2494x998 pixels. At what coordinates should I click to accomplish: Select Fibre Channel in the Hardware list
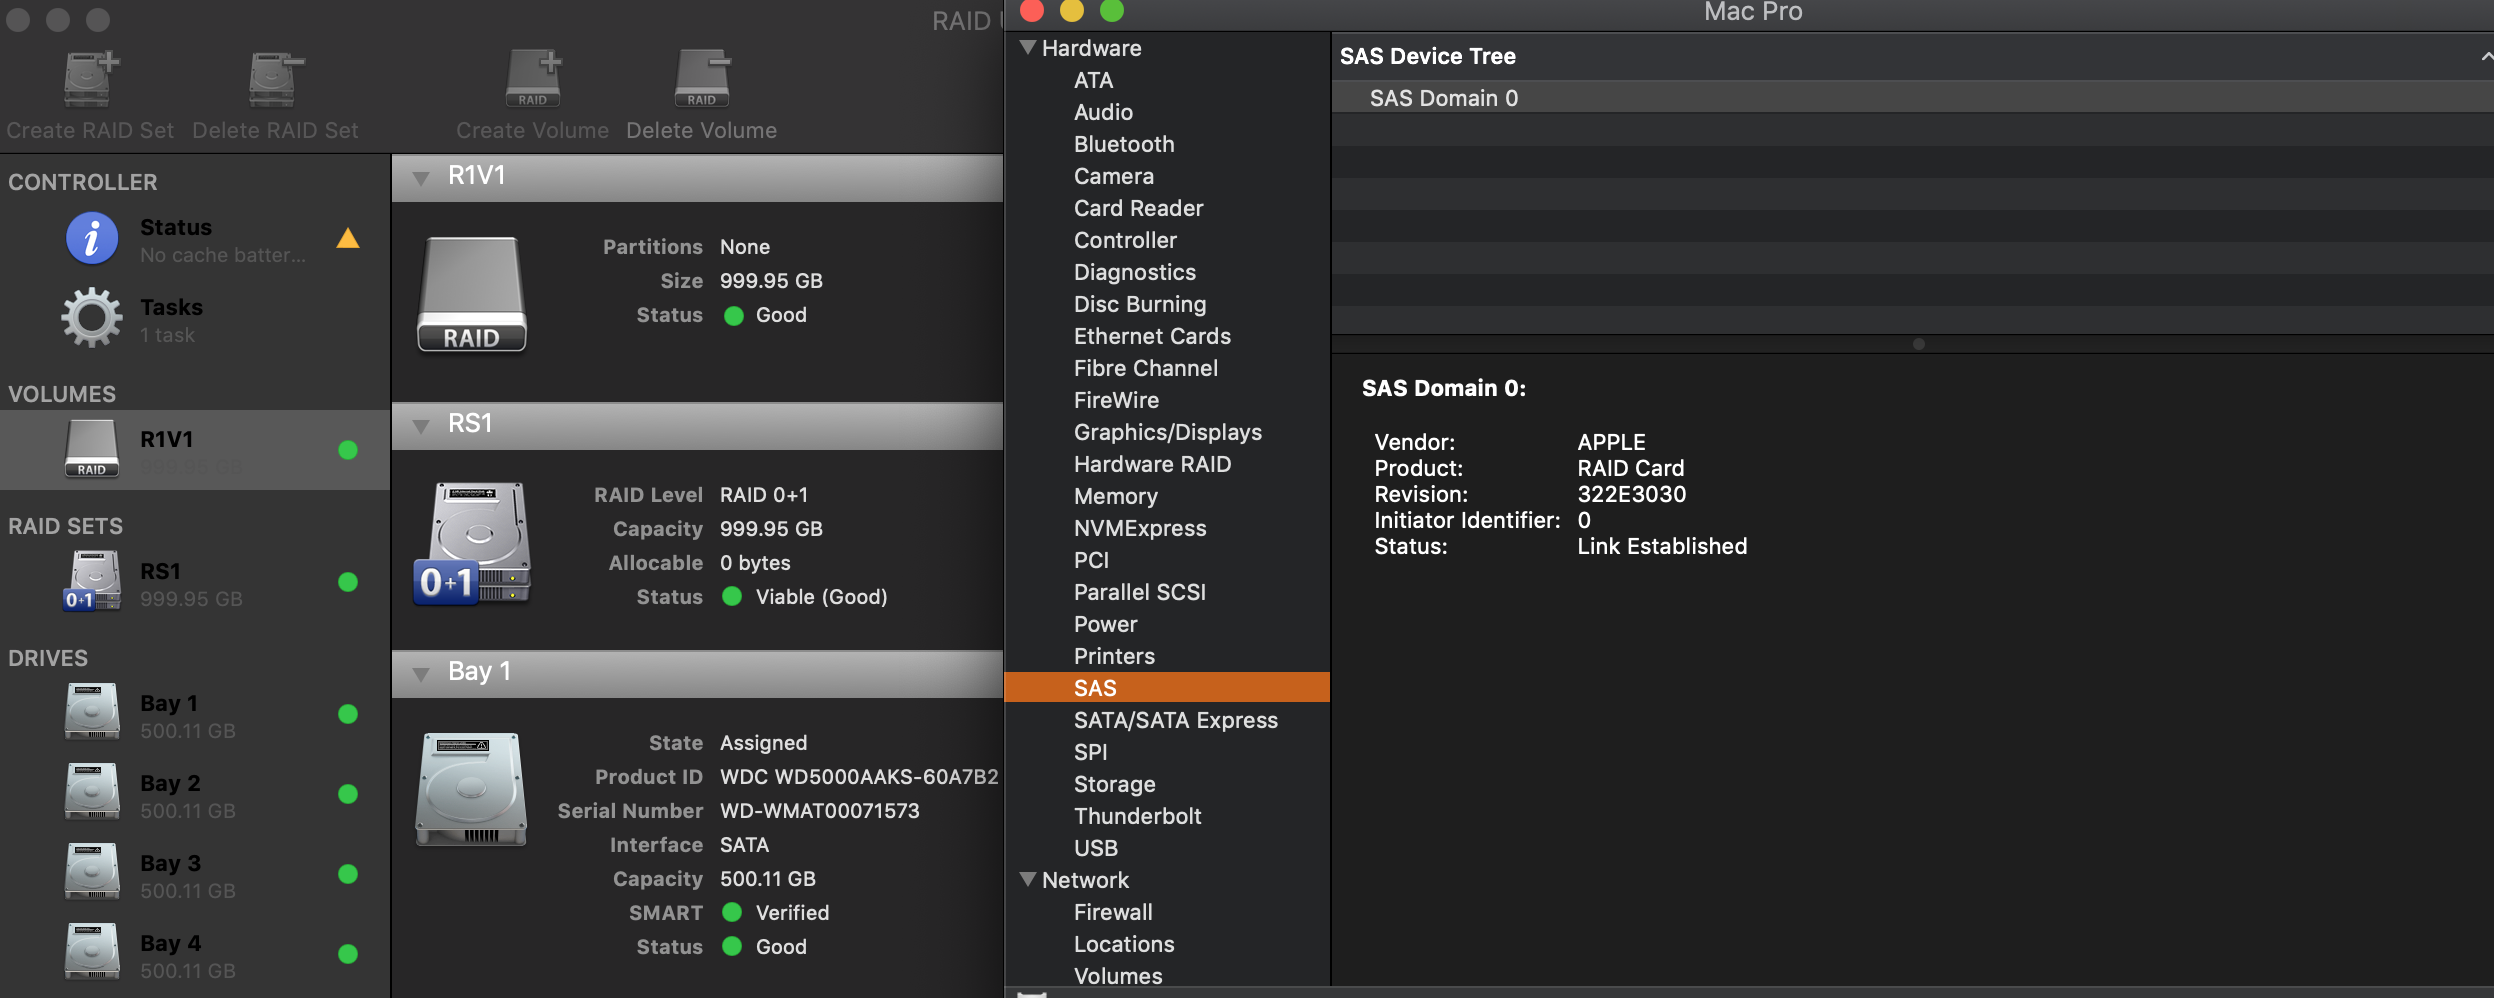tap(1145, 368)
